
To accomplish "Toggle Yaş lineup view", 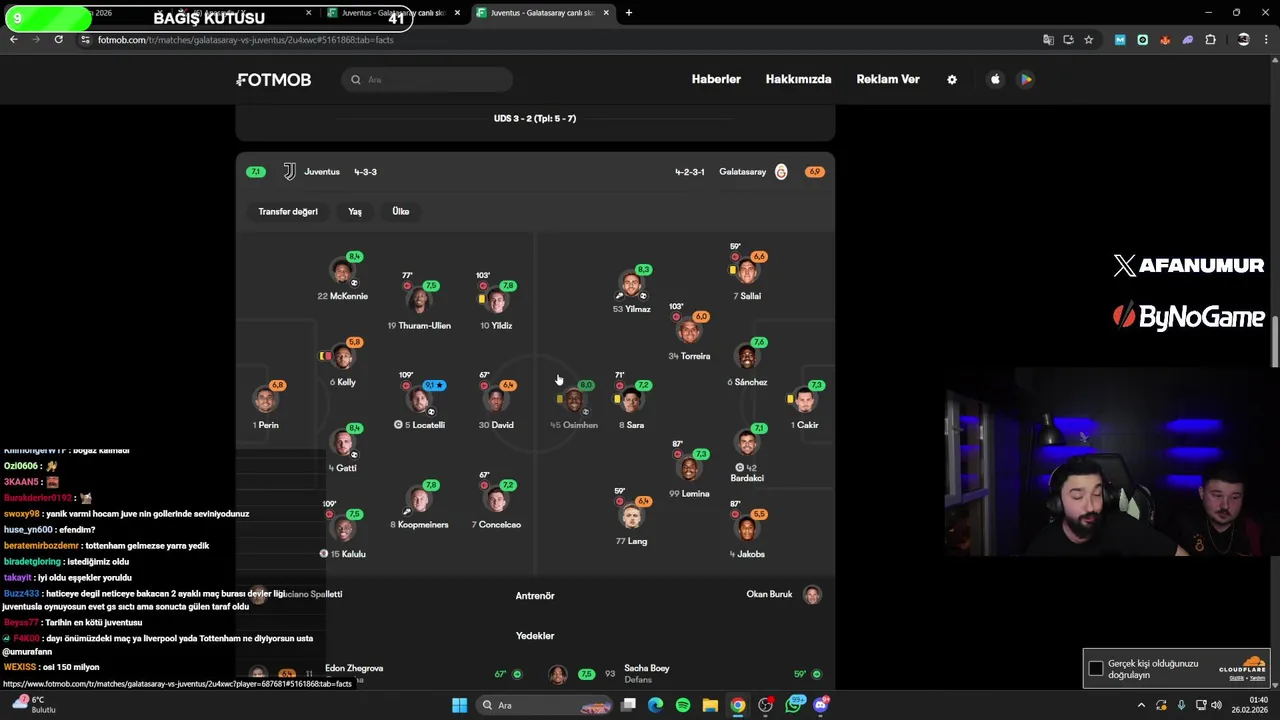I will pyautogui.click(x=355, y=211).
